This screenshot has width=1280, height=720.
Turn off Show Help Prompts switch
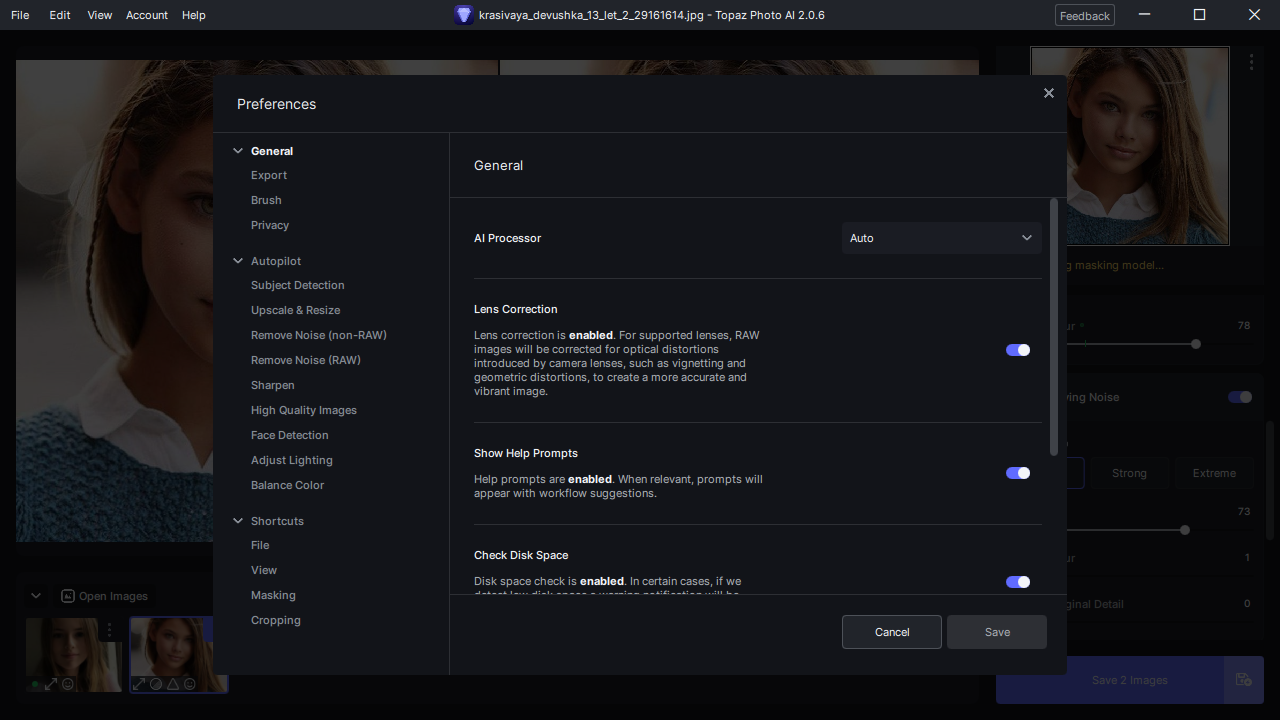click(1018, 473)
